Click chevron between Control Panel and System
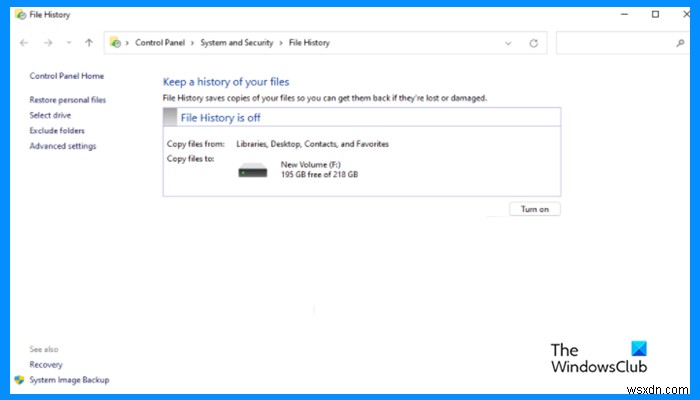This screenshot has width=700, height=400. point(192,43)
